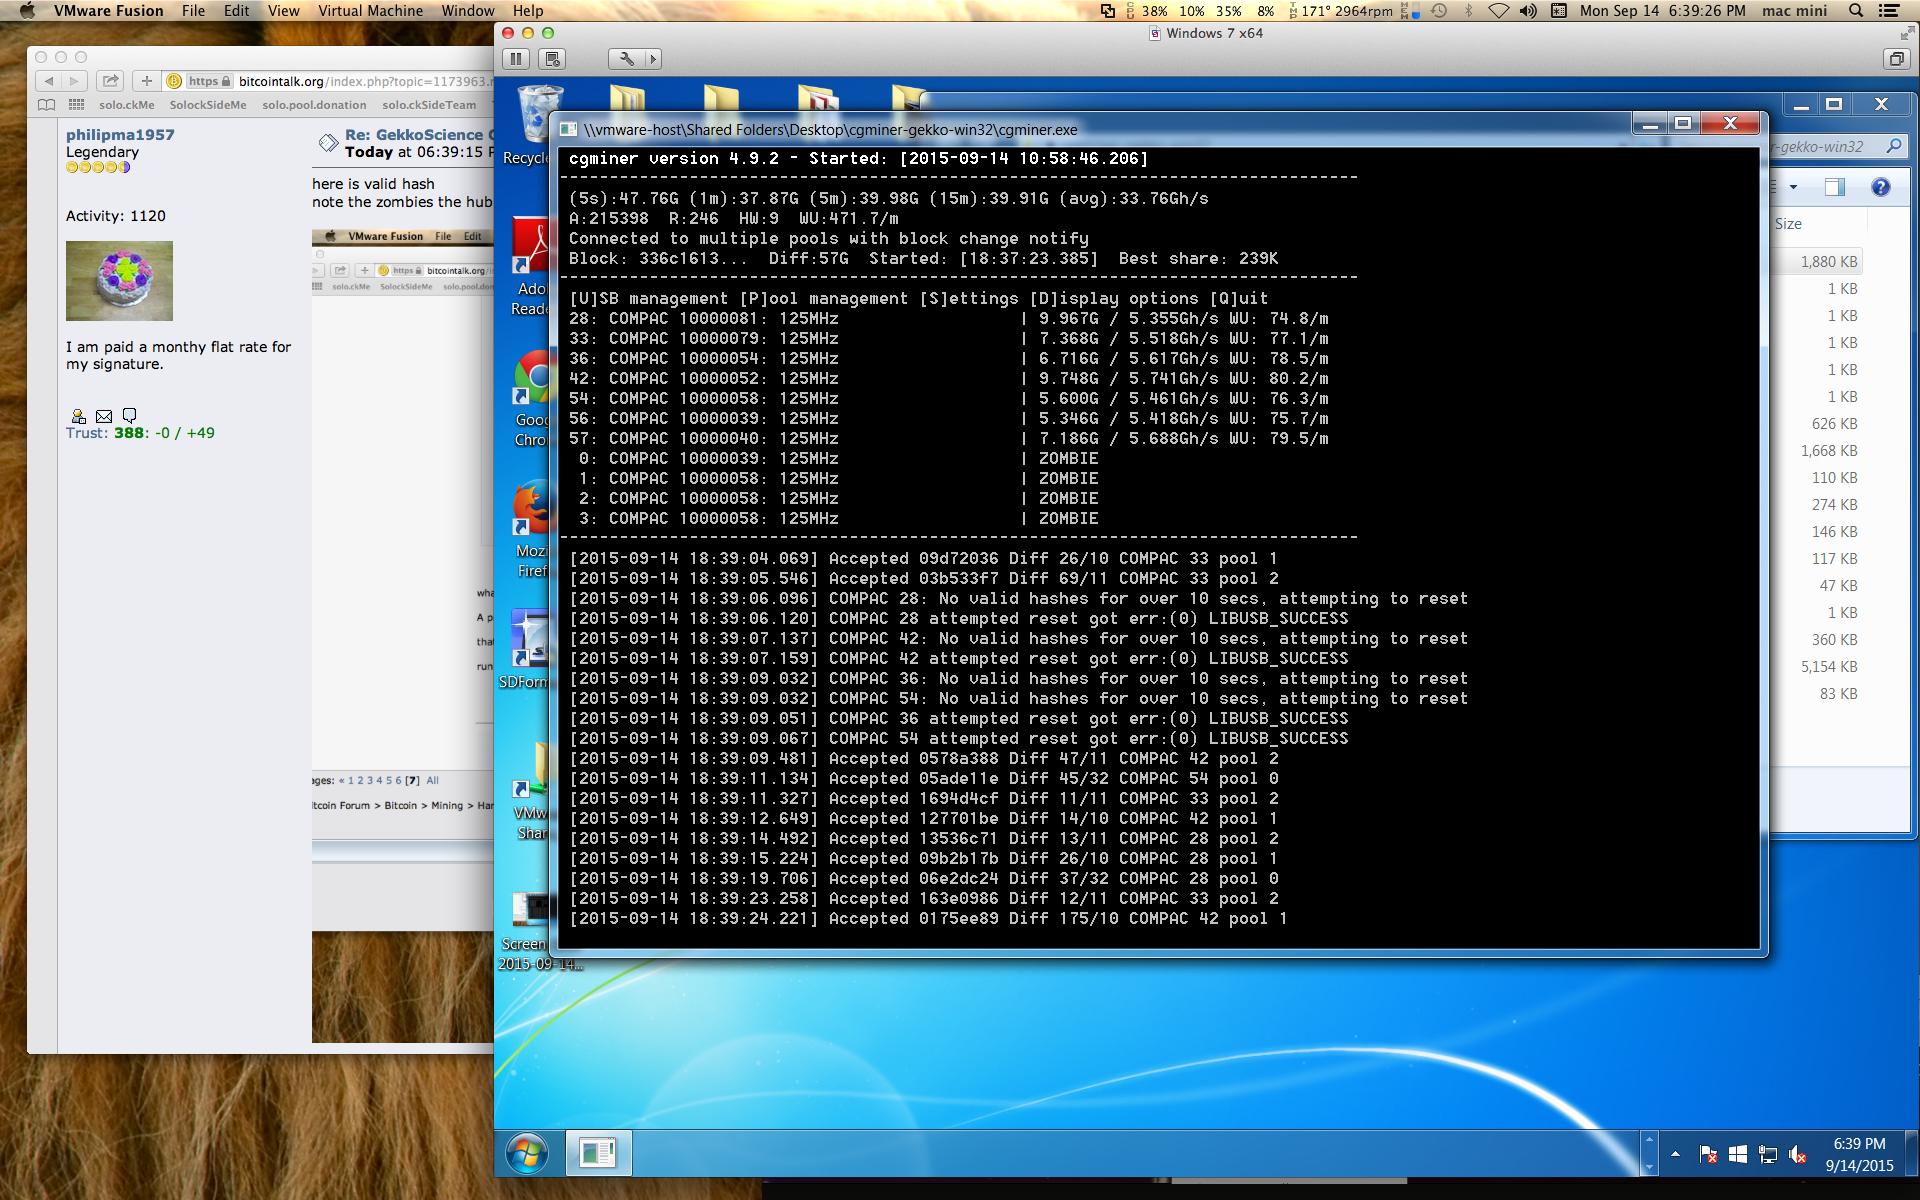This screenshot has width=1920, height=1200.
Task: Toggle Unity view icon in the VMware window
Action: (x=1896, y=59)
